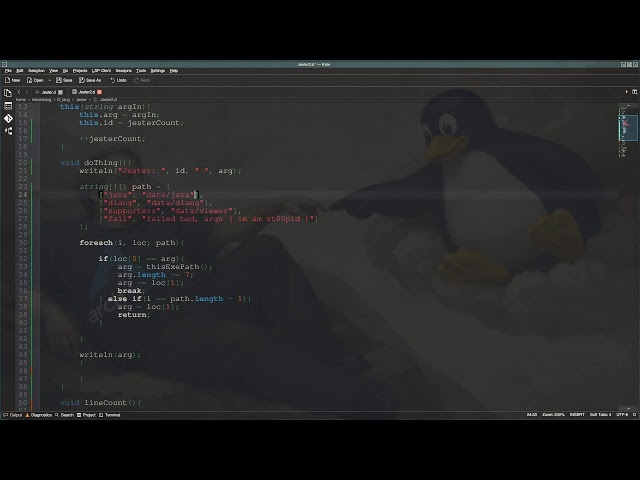
Task: Click the home breadcrumb segment
Action: pyautogui.click(x=20, y=100)
